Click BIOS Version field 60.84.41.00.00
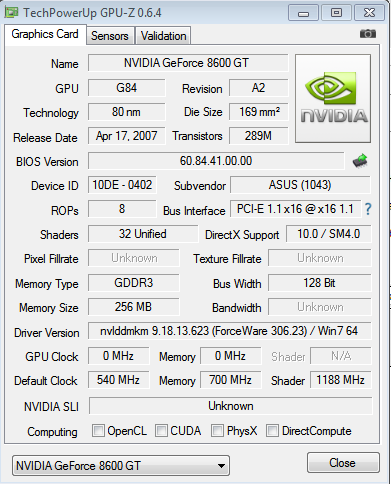Image resolution: width=391 pixels, height=484 pixels. (x=216, y=161)
